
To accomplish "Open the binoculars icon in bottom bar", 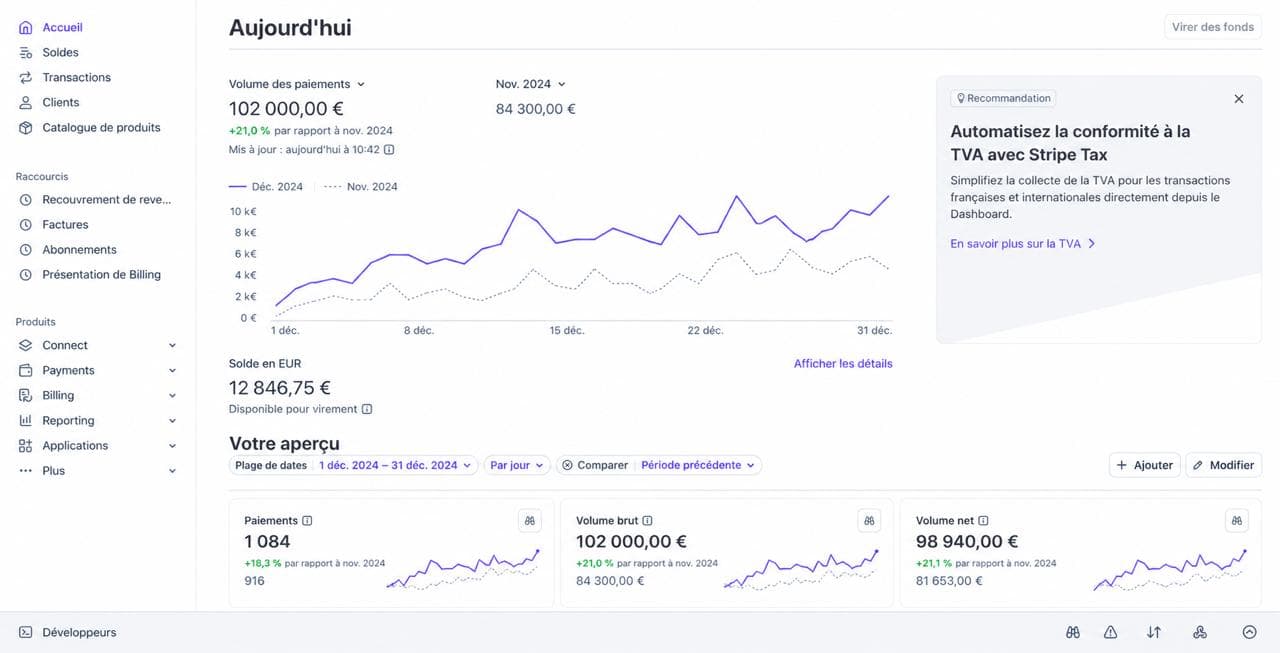I will [1073, 632].
